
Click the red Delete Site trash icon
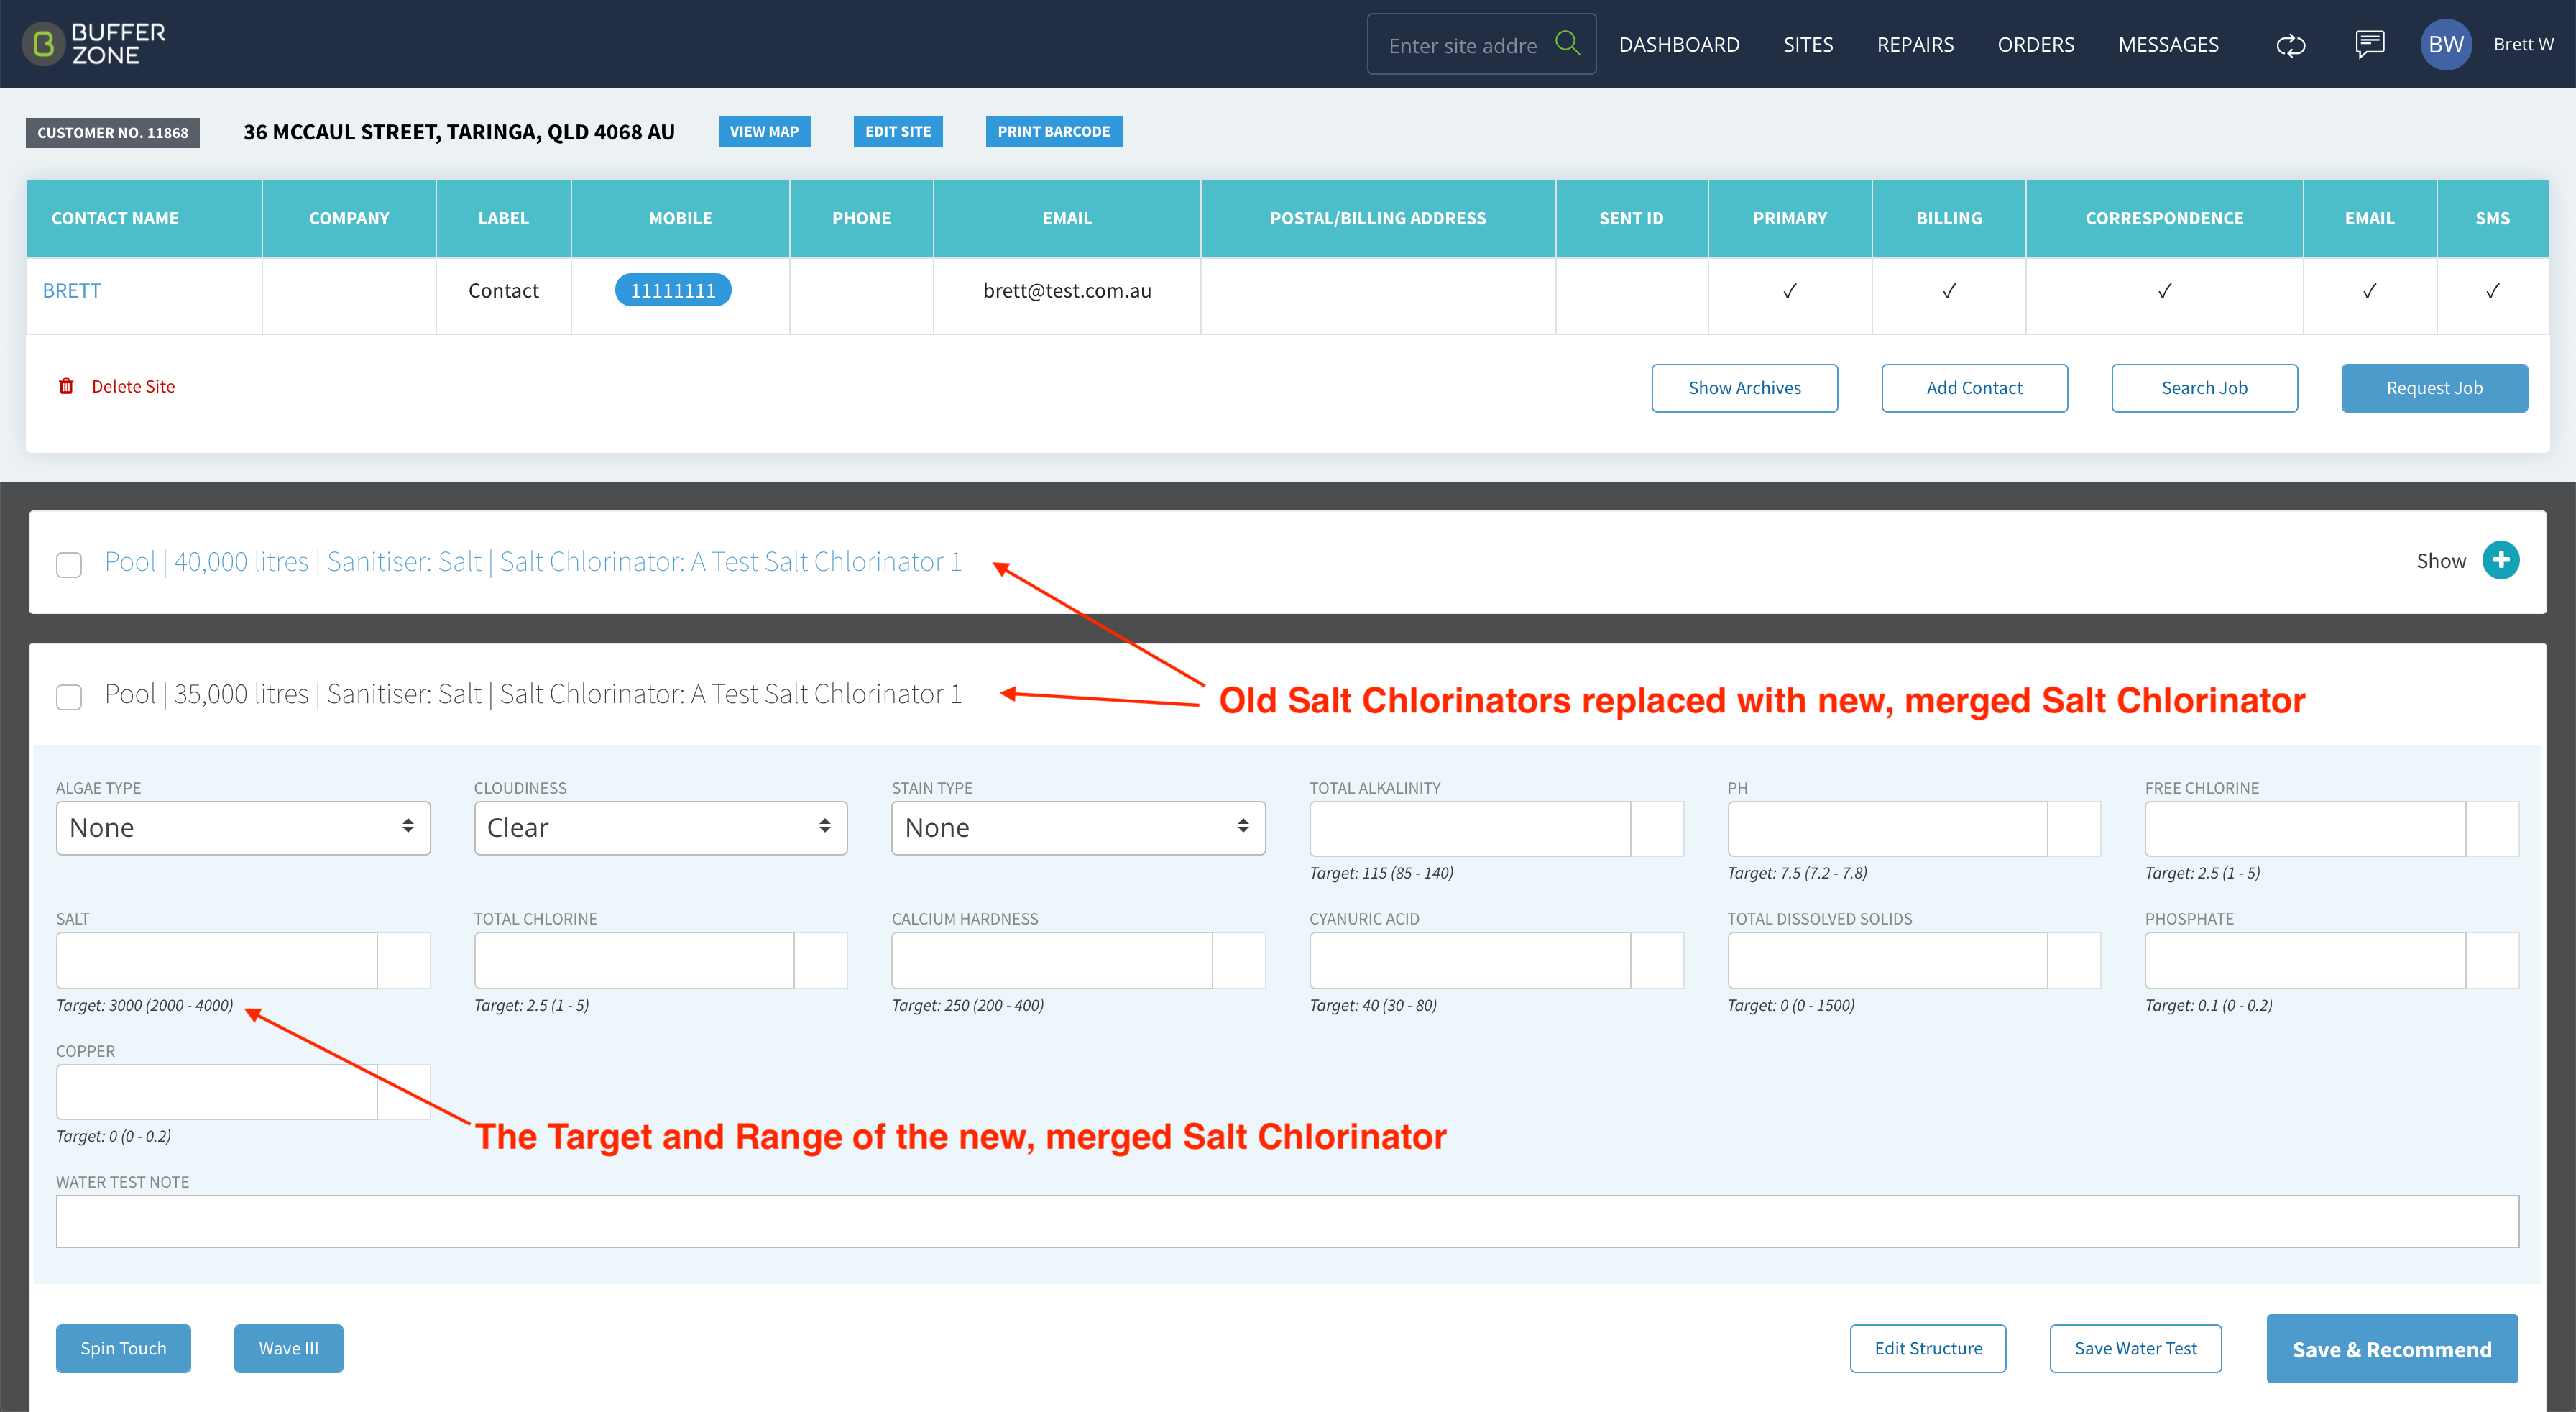coord(66,386)
